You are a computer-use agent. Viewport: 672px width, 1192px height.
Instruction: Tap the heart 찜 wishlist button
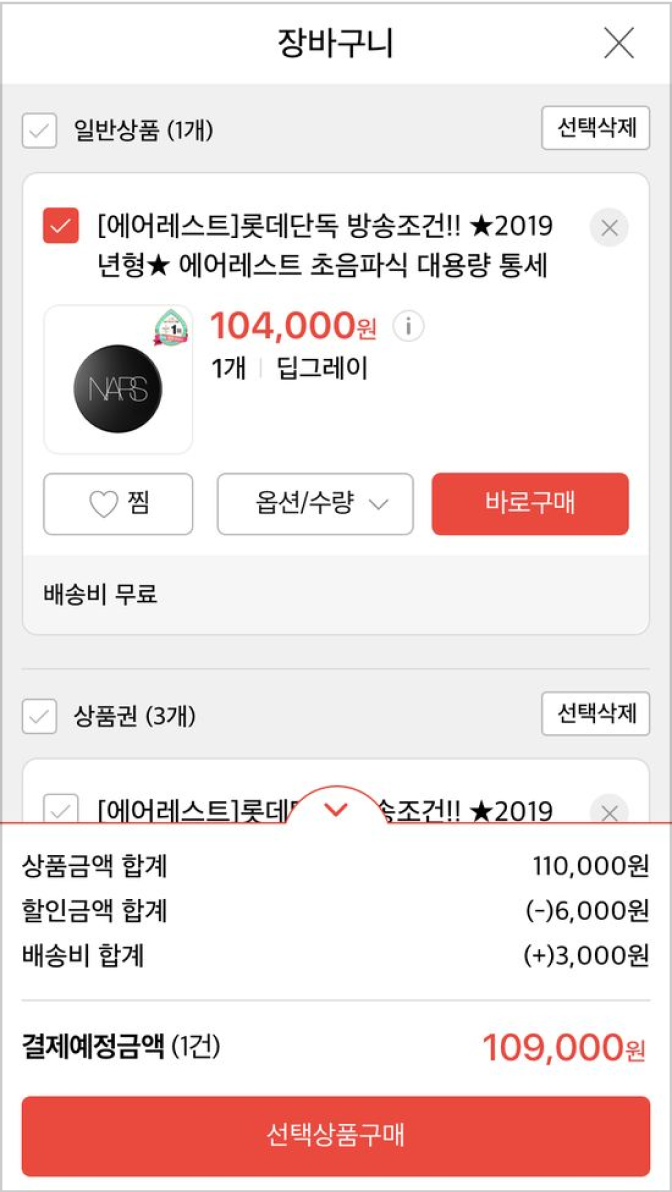[118, 504]
